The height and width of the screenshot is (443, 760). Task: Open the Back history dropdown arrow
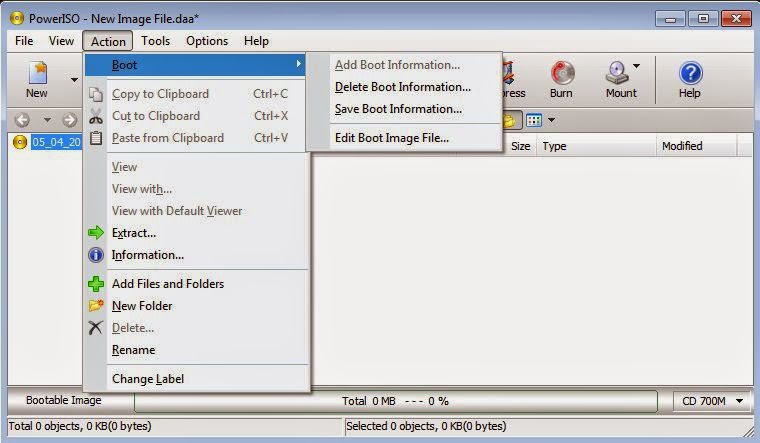pyautogui.click(x=47, y=120)
